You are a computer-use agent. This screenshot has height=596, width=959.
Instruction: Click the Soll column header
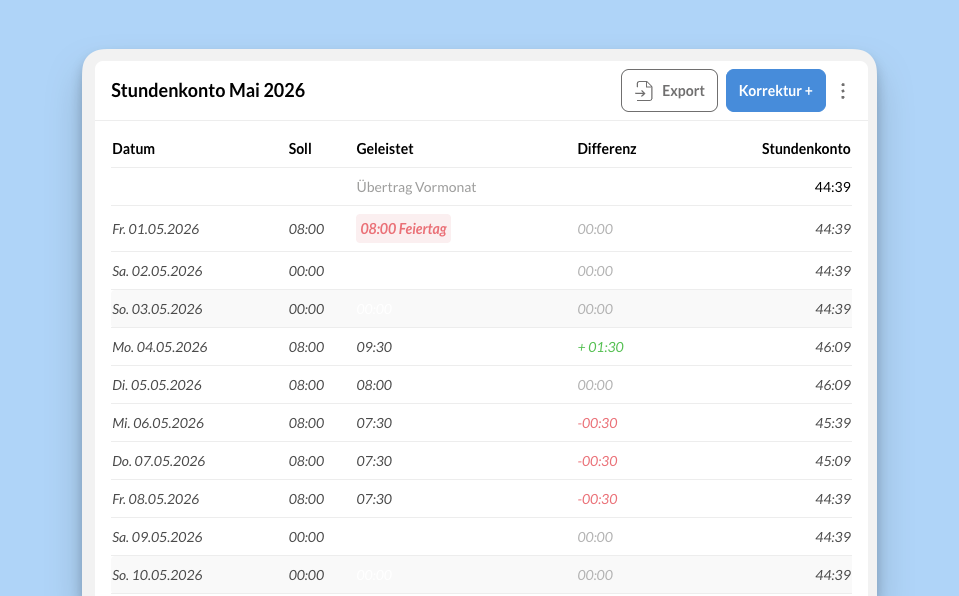pyautogui.click(x=300, y=149)
